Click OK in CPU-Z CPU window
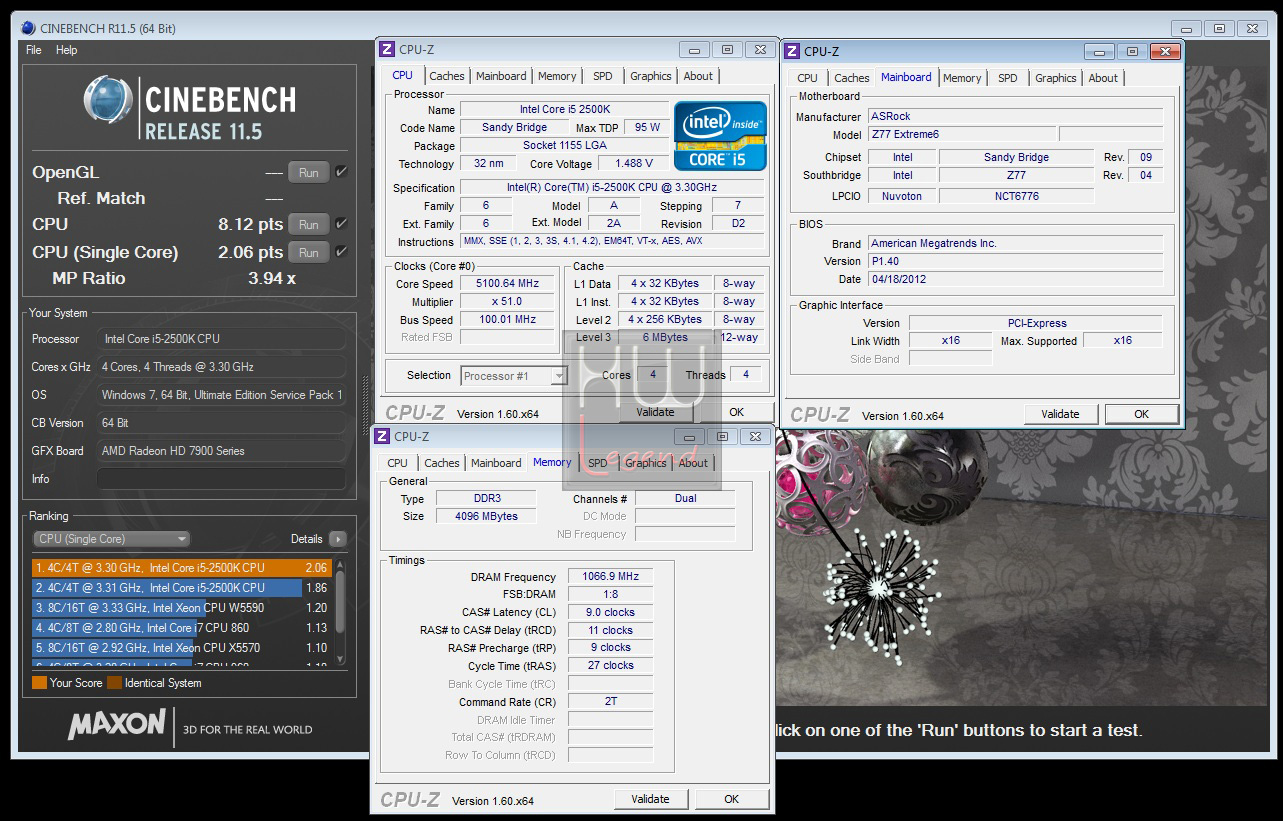This screenshot has width=1283, height=821. (736, 412)
